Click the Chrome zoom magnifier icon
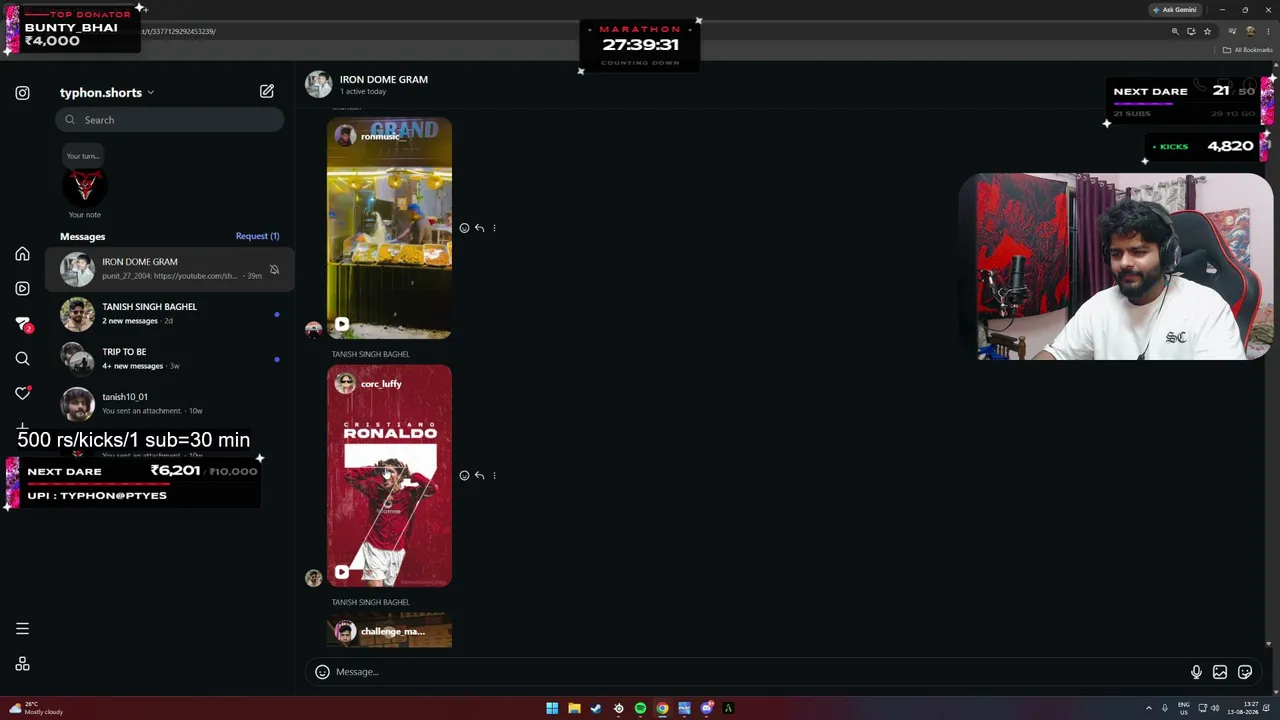Image resolution: width=1280 pixels, height=720 pixels. pos(1175,31)
